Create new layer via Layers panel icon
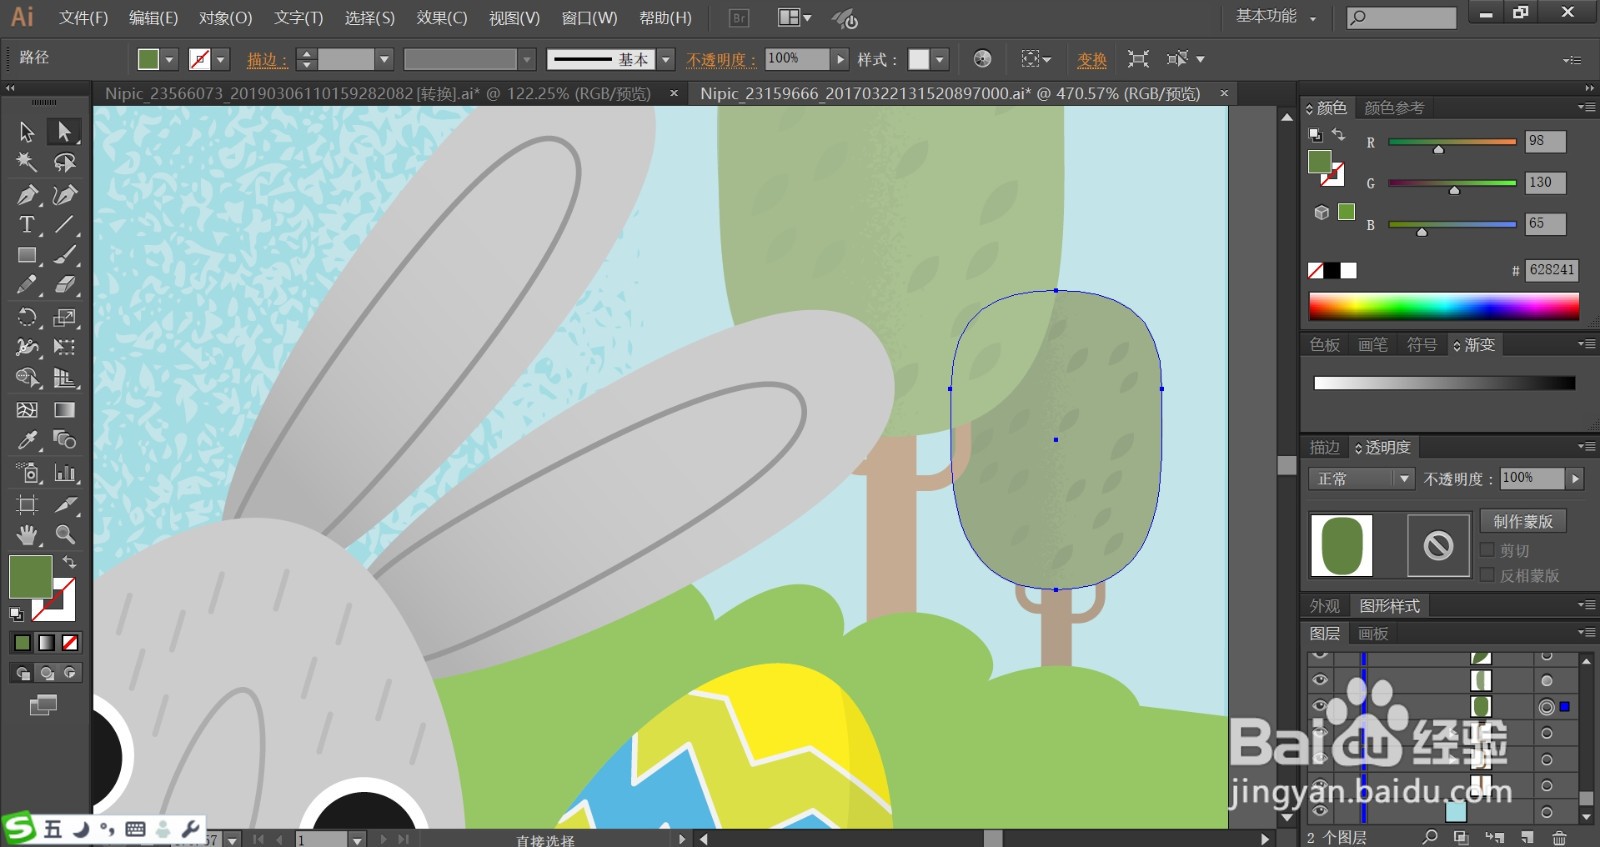The height and width of the screenshot is (847, 1600). coord(1527,837)
